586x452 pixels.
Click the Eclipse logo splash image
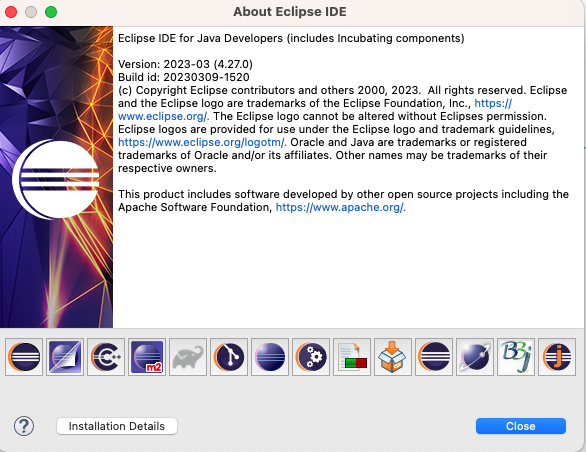[x=56, y=177]
